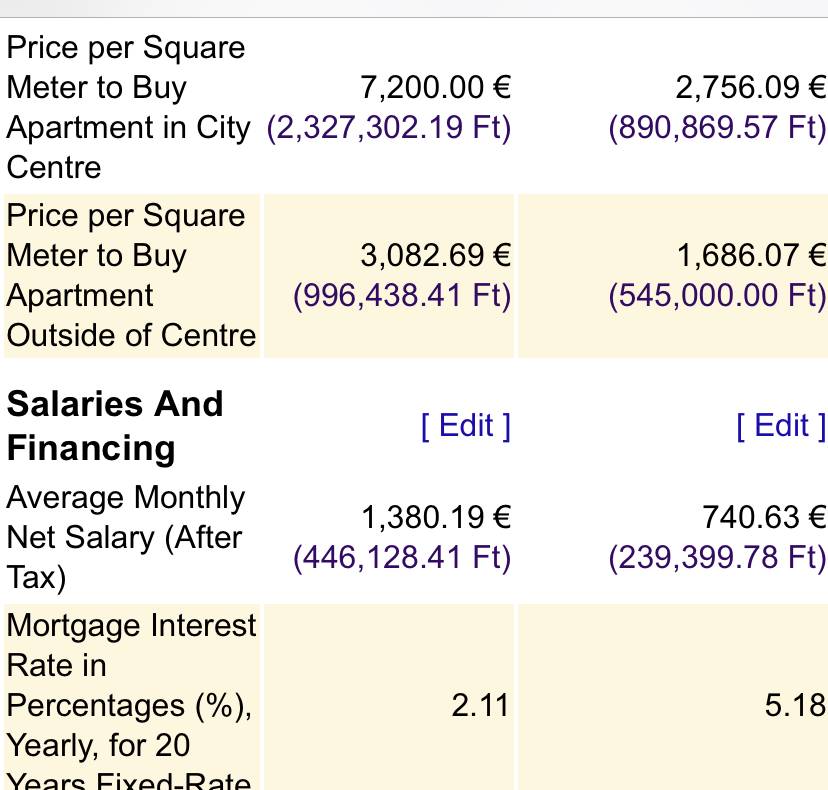Click the 3,082.69 € outside centre price

(436, 255)
